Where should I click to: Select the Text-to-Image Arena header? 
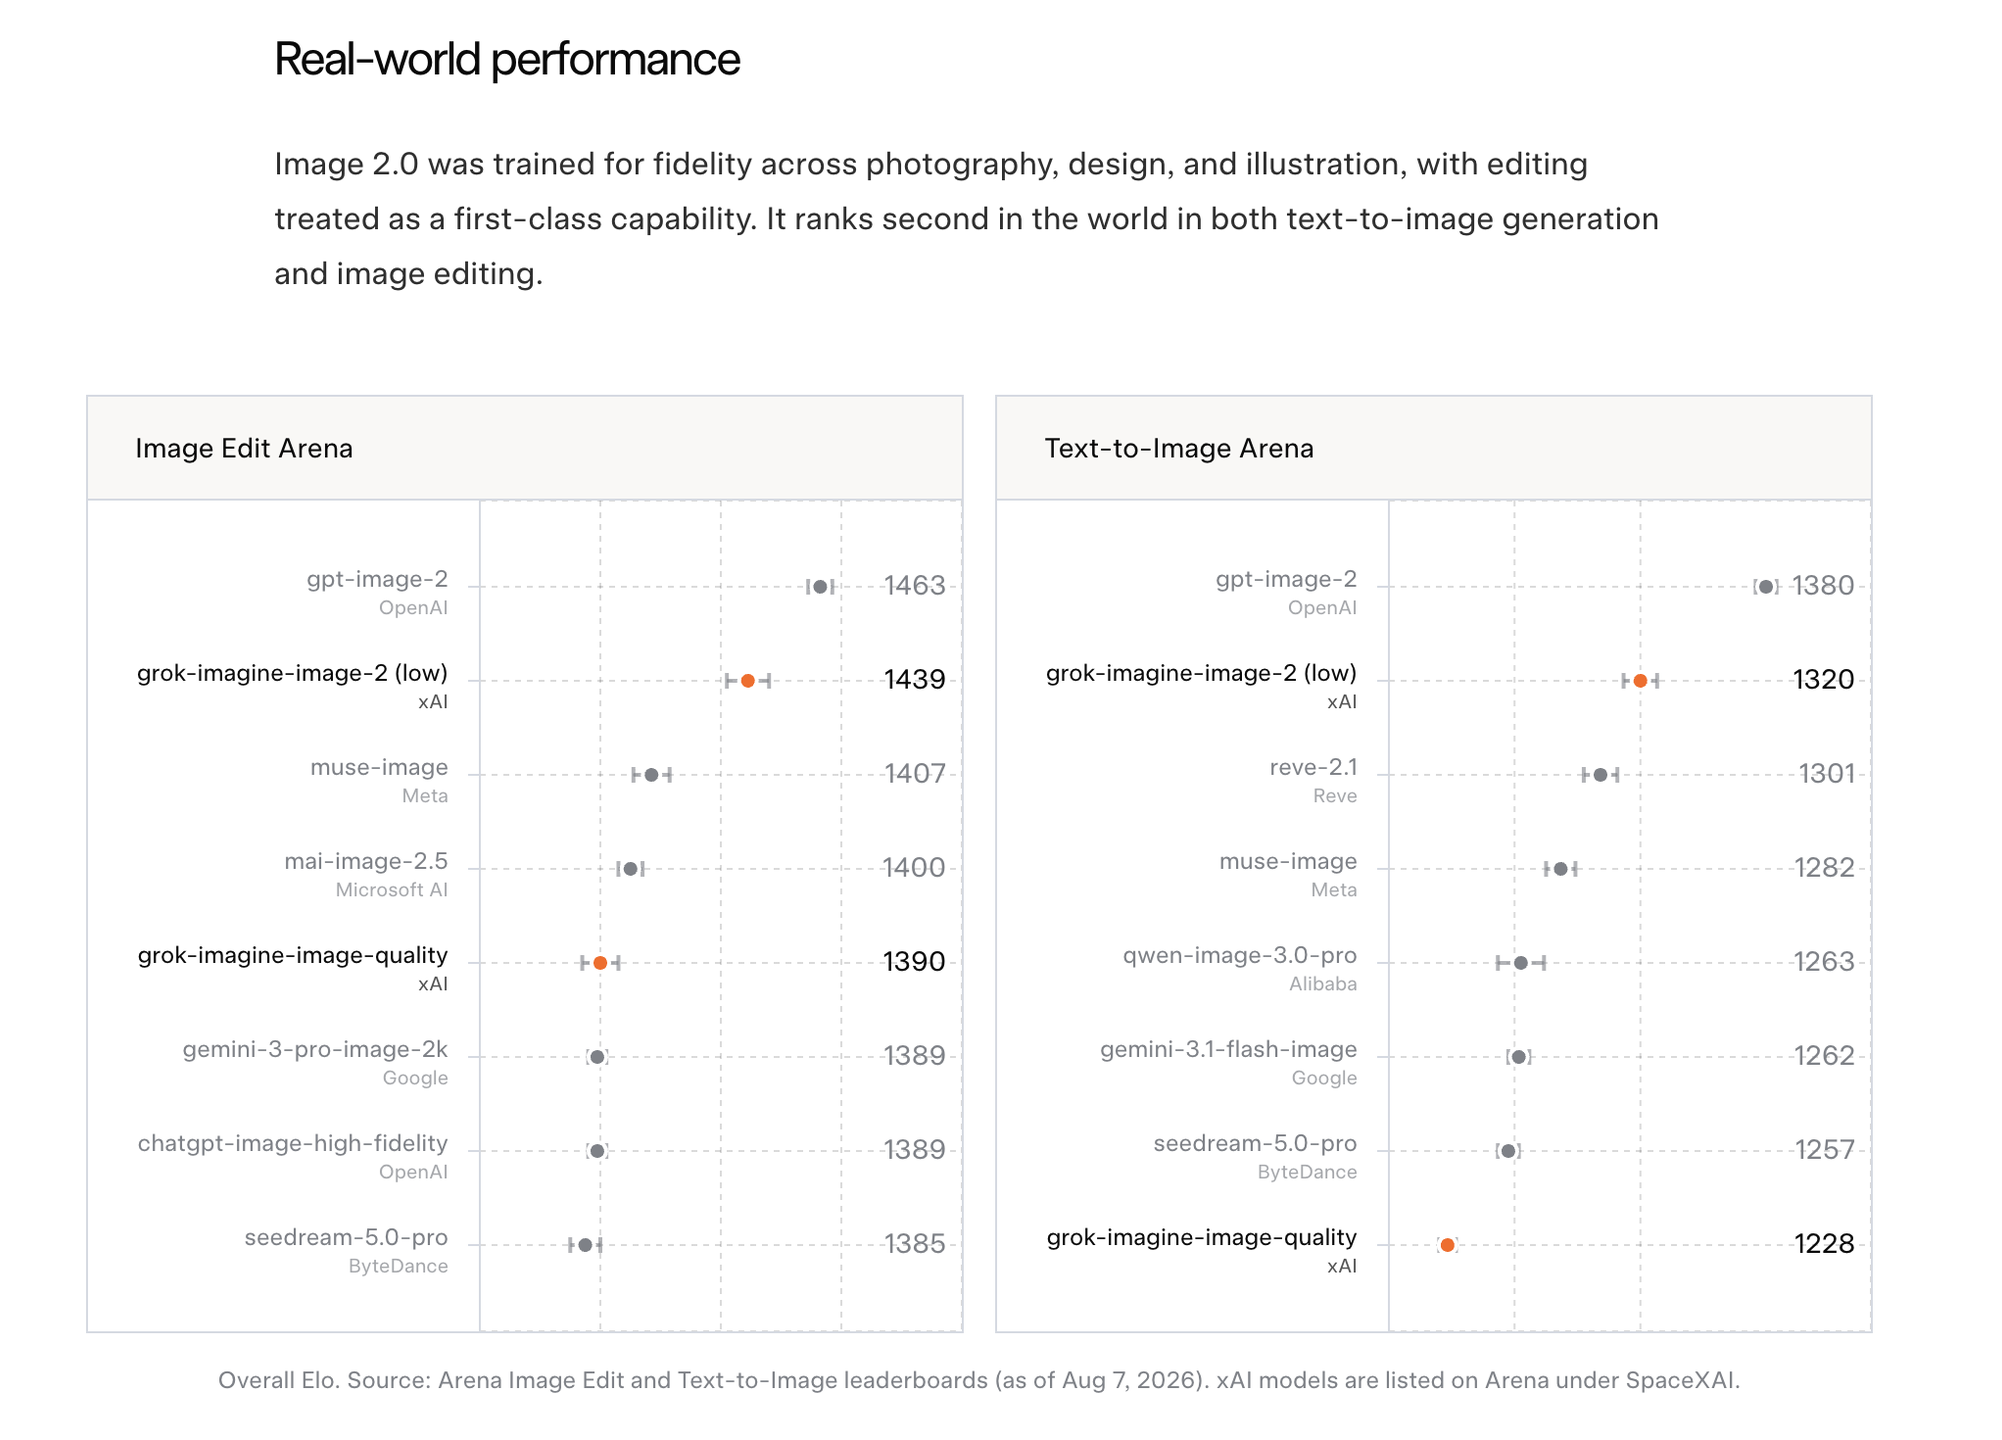1179,448
